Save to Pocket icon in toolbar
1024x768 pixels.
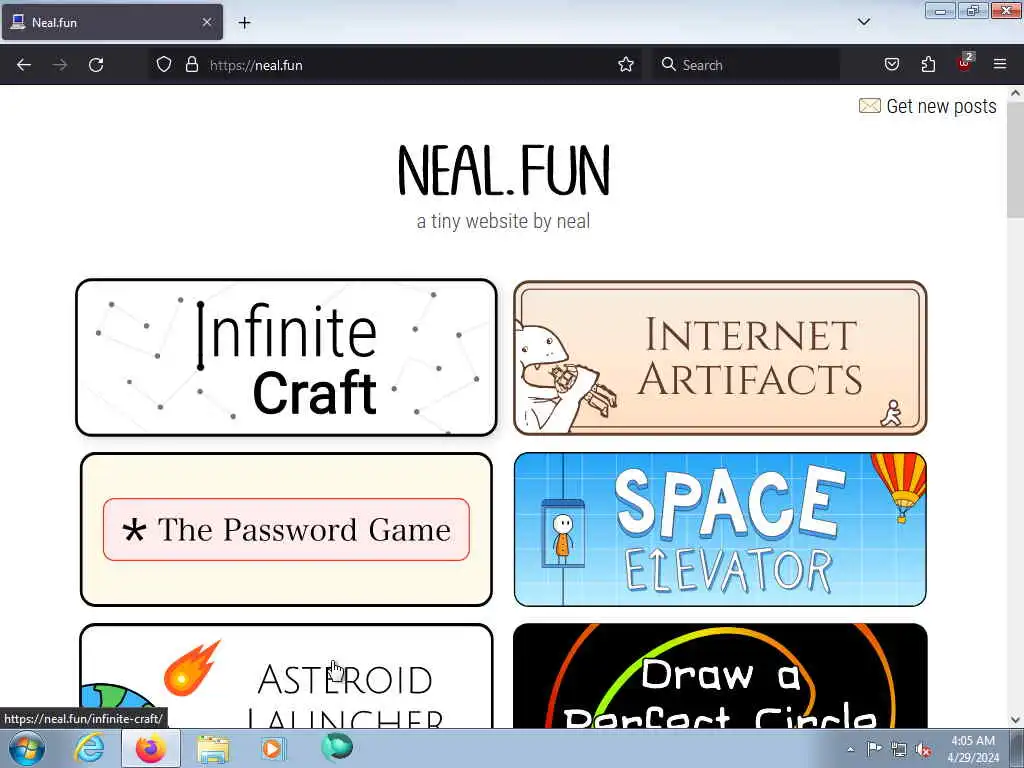(x=892, y=65)
